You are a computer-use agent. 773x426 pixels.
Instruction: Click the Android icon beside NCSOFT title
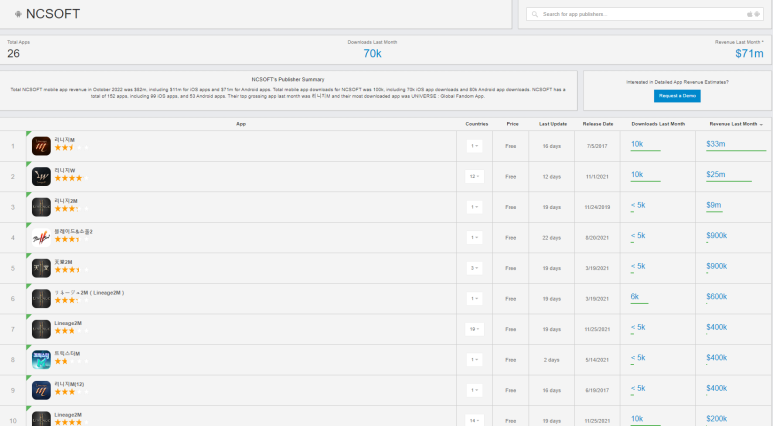pos(18,14)
